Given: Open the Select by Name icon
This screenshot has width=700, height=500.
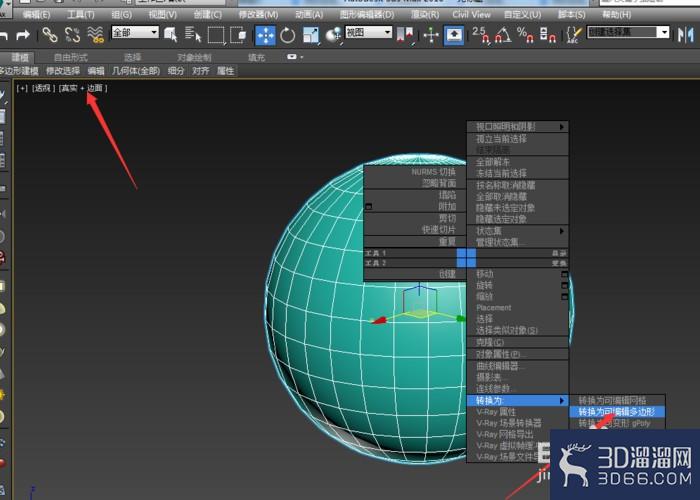Looking at the screenshot, I should (193, 35).
